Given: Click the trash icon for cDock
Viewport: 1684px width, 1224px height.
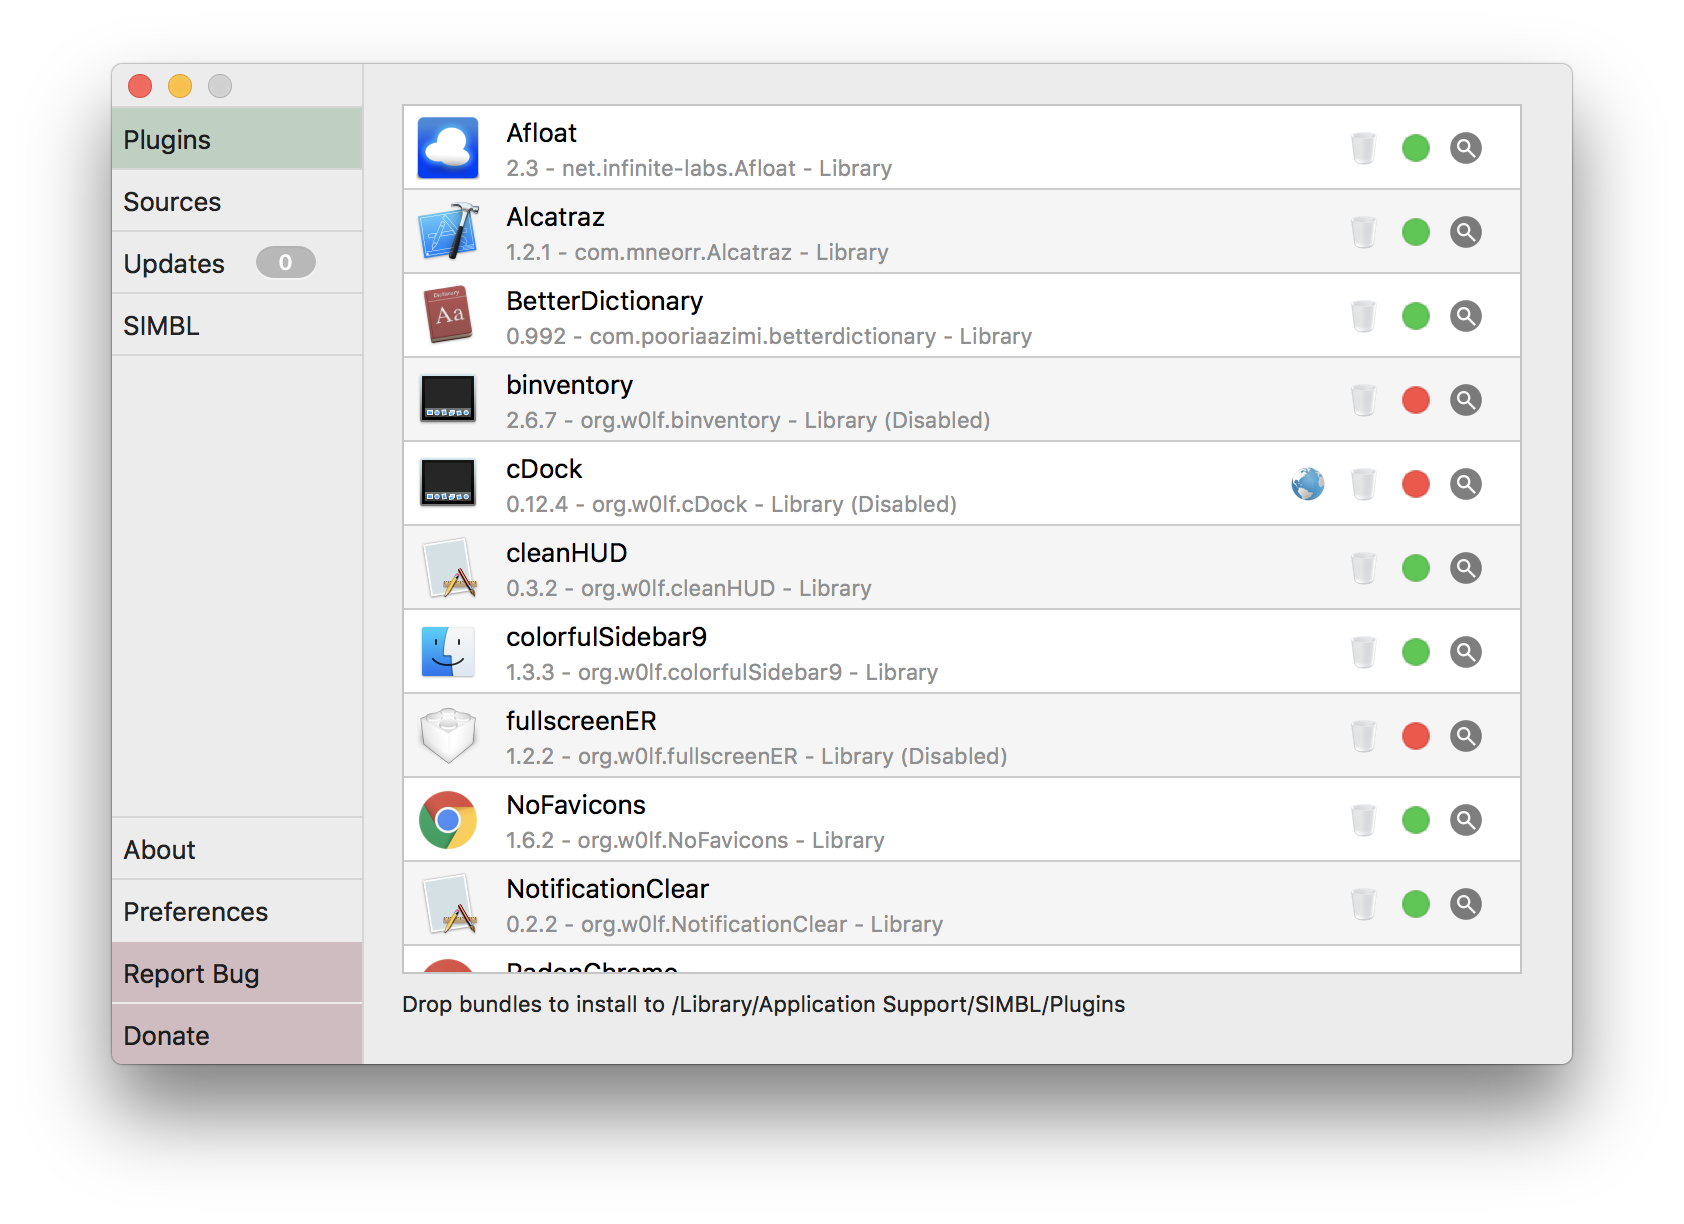Looking at the screenshot, I should 1364,484.
